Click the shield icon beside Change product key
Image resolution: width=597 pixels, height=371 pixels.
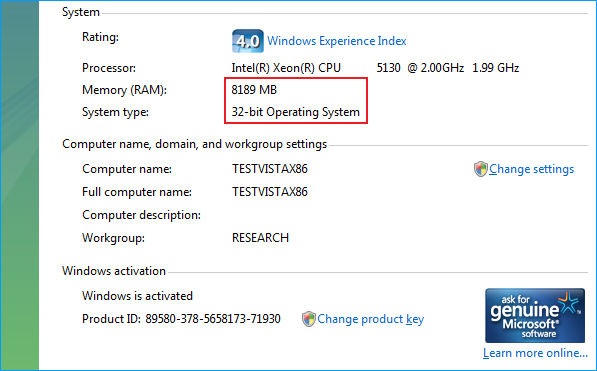point(309,319)
